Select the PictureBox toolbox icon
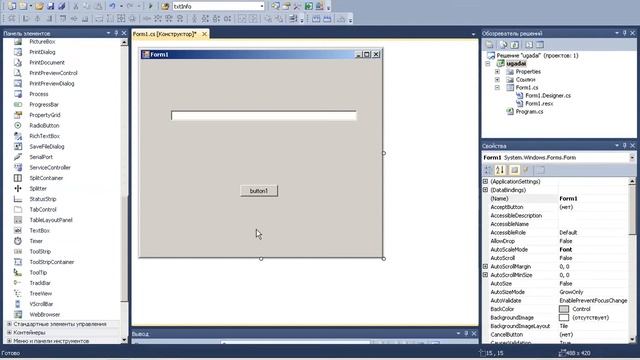The width and height of the screenshot is (640, 360). click(18, 42)
